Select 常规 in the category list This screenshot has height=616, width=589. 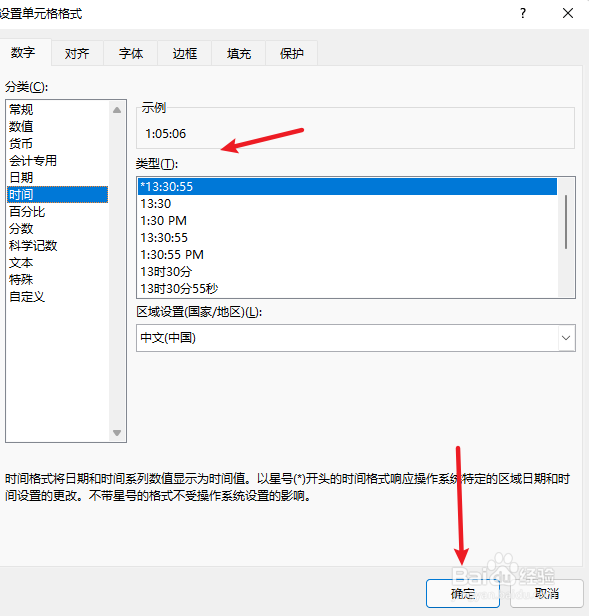tap(57, 109)
